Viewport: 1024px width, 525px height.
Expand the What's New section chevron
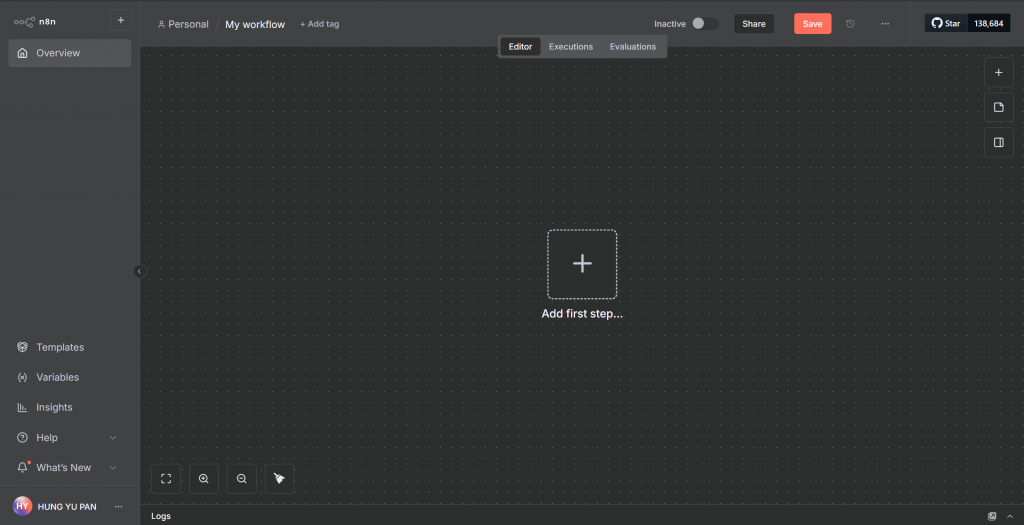click(113, 468)
